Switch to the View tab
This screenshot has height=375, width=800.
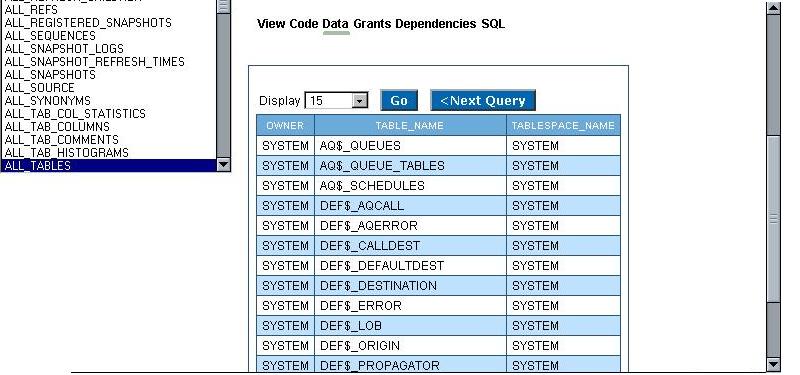[x=271, y=24]
